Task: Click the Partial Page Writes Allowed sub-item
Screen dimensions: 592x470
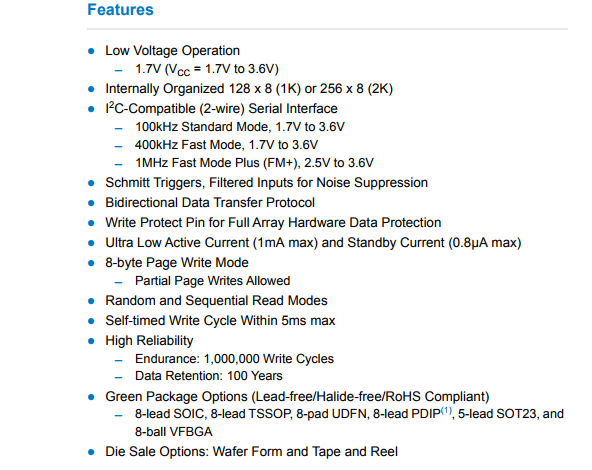Action: tap(213, 281)
